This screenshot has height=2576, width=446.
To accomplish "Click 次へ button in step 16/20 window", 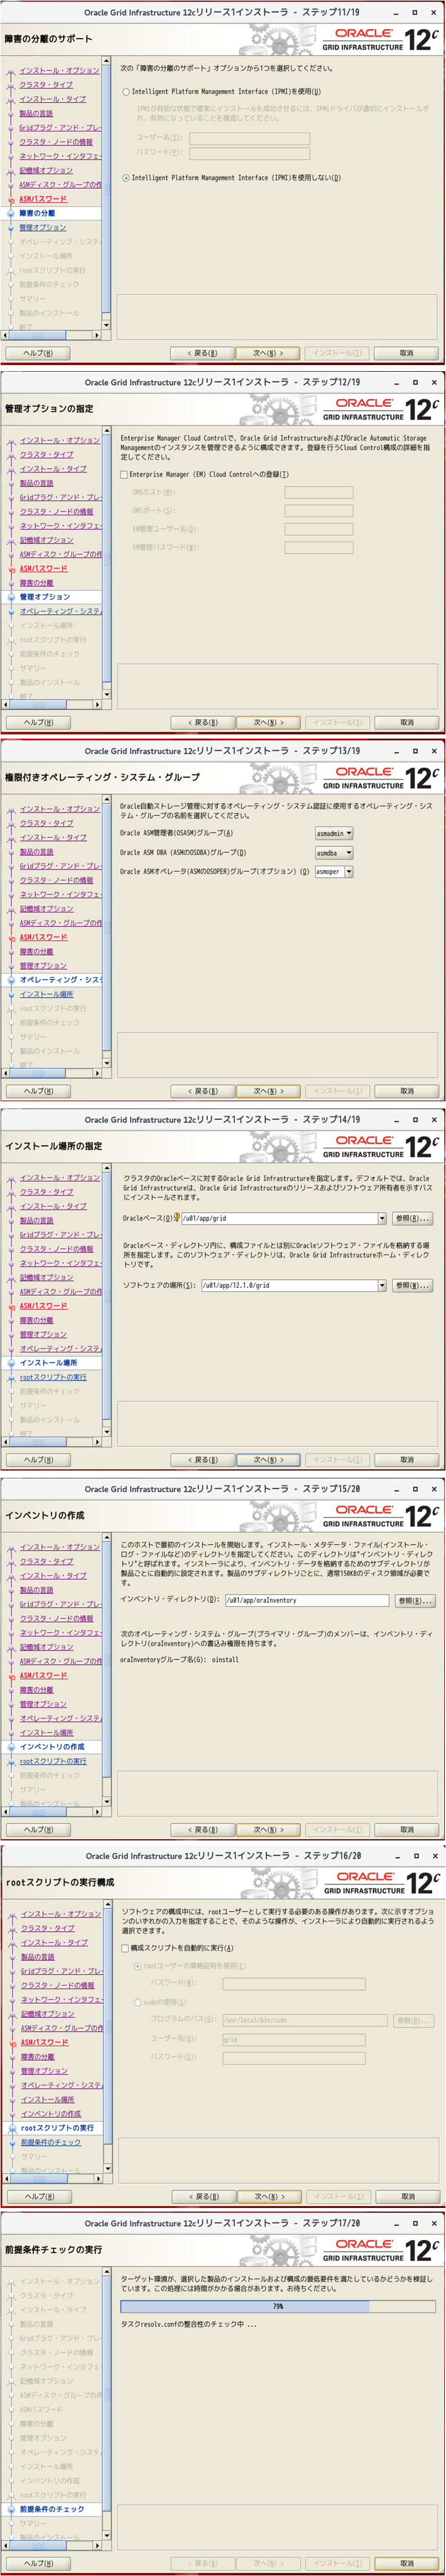I will coord(269,2198).
